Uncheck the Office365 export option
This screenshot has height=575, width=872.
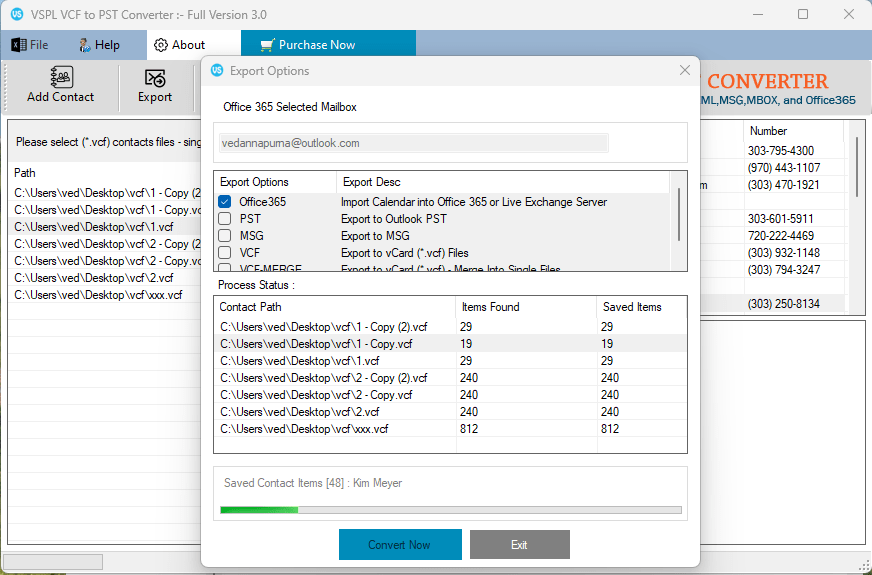225,202
